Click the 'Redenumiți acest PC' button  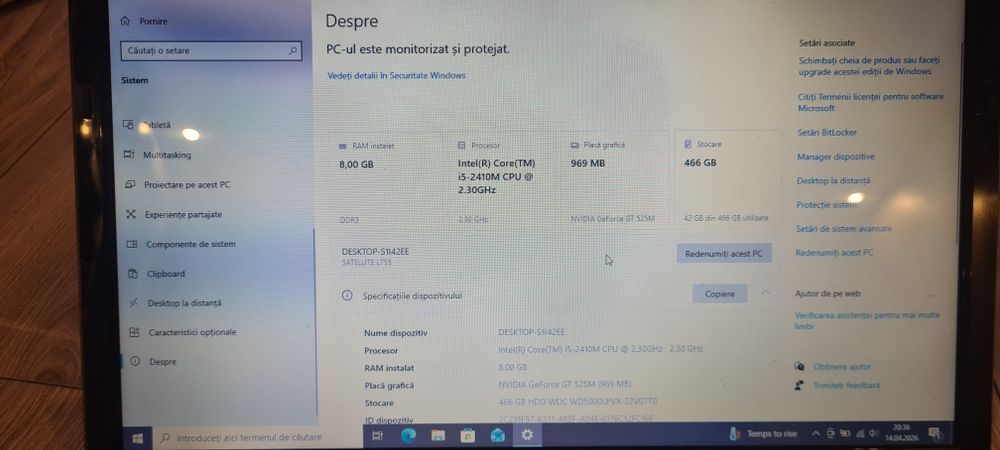click(x=724, y=253)
